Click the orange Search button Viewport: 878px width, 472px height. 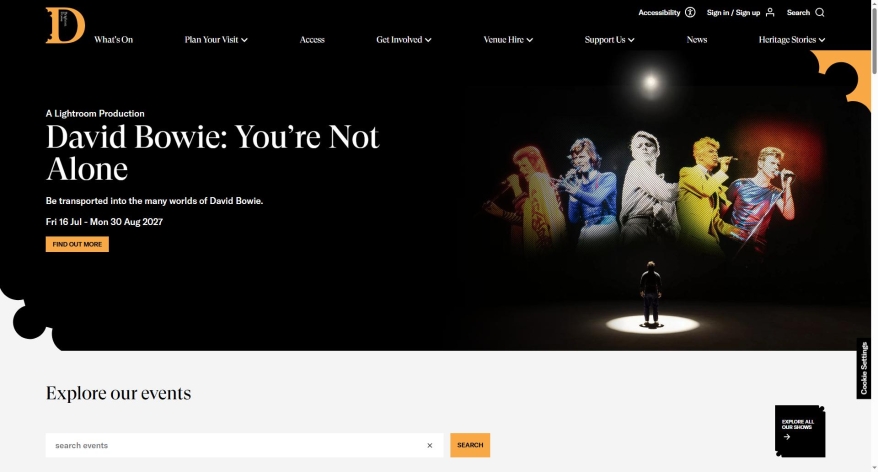click(x=470, y=445)
